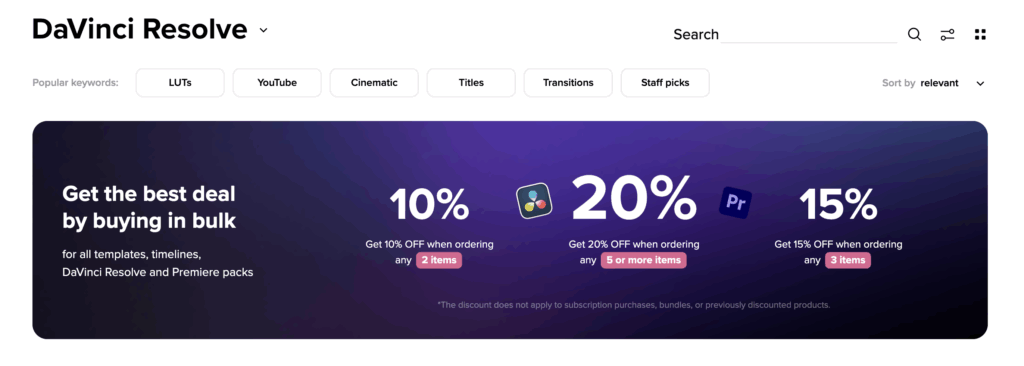Screen dimensions: 1024x366
Task: Click the 2 items pink badge
Action: click(x=439, y=260)
